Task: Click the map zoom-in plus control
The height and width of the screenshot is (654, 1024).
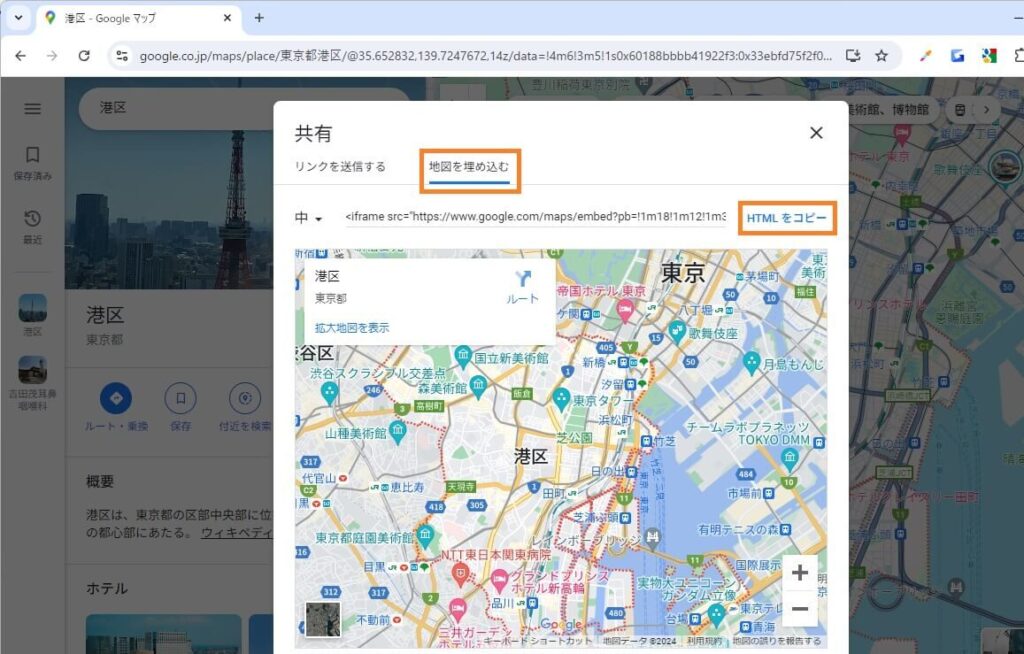Action: click(800, 572)
